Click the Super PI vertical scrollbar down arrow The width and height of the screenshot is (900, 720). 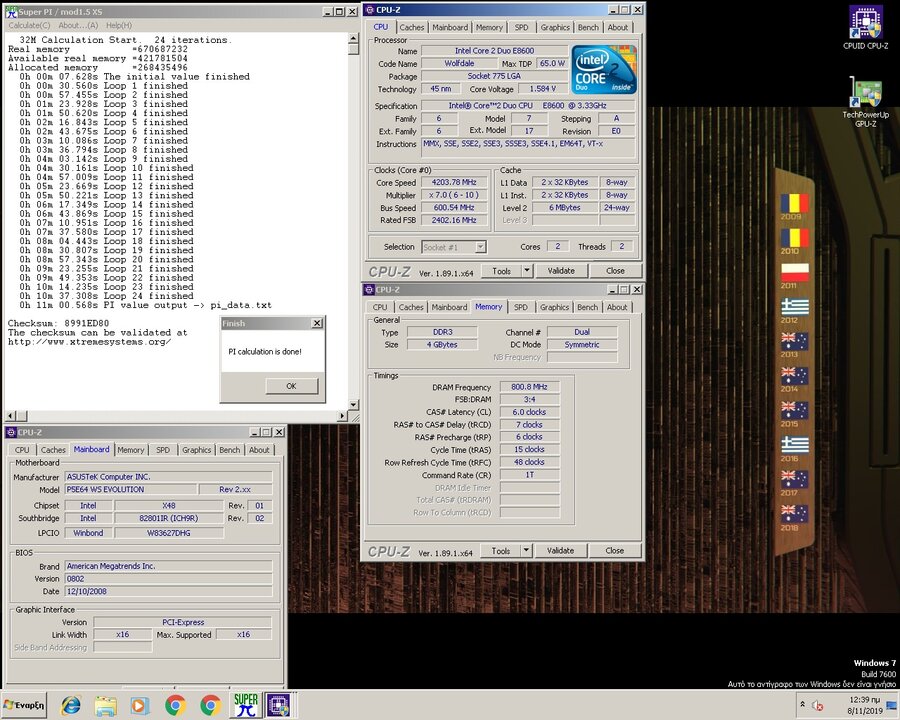pyautogui.click(x=354, y=404)
